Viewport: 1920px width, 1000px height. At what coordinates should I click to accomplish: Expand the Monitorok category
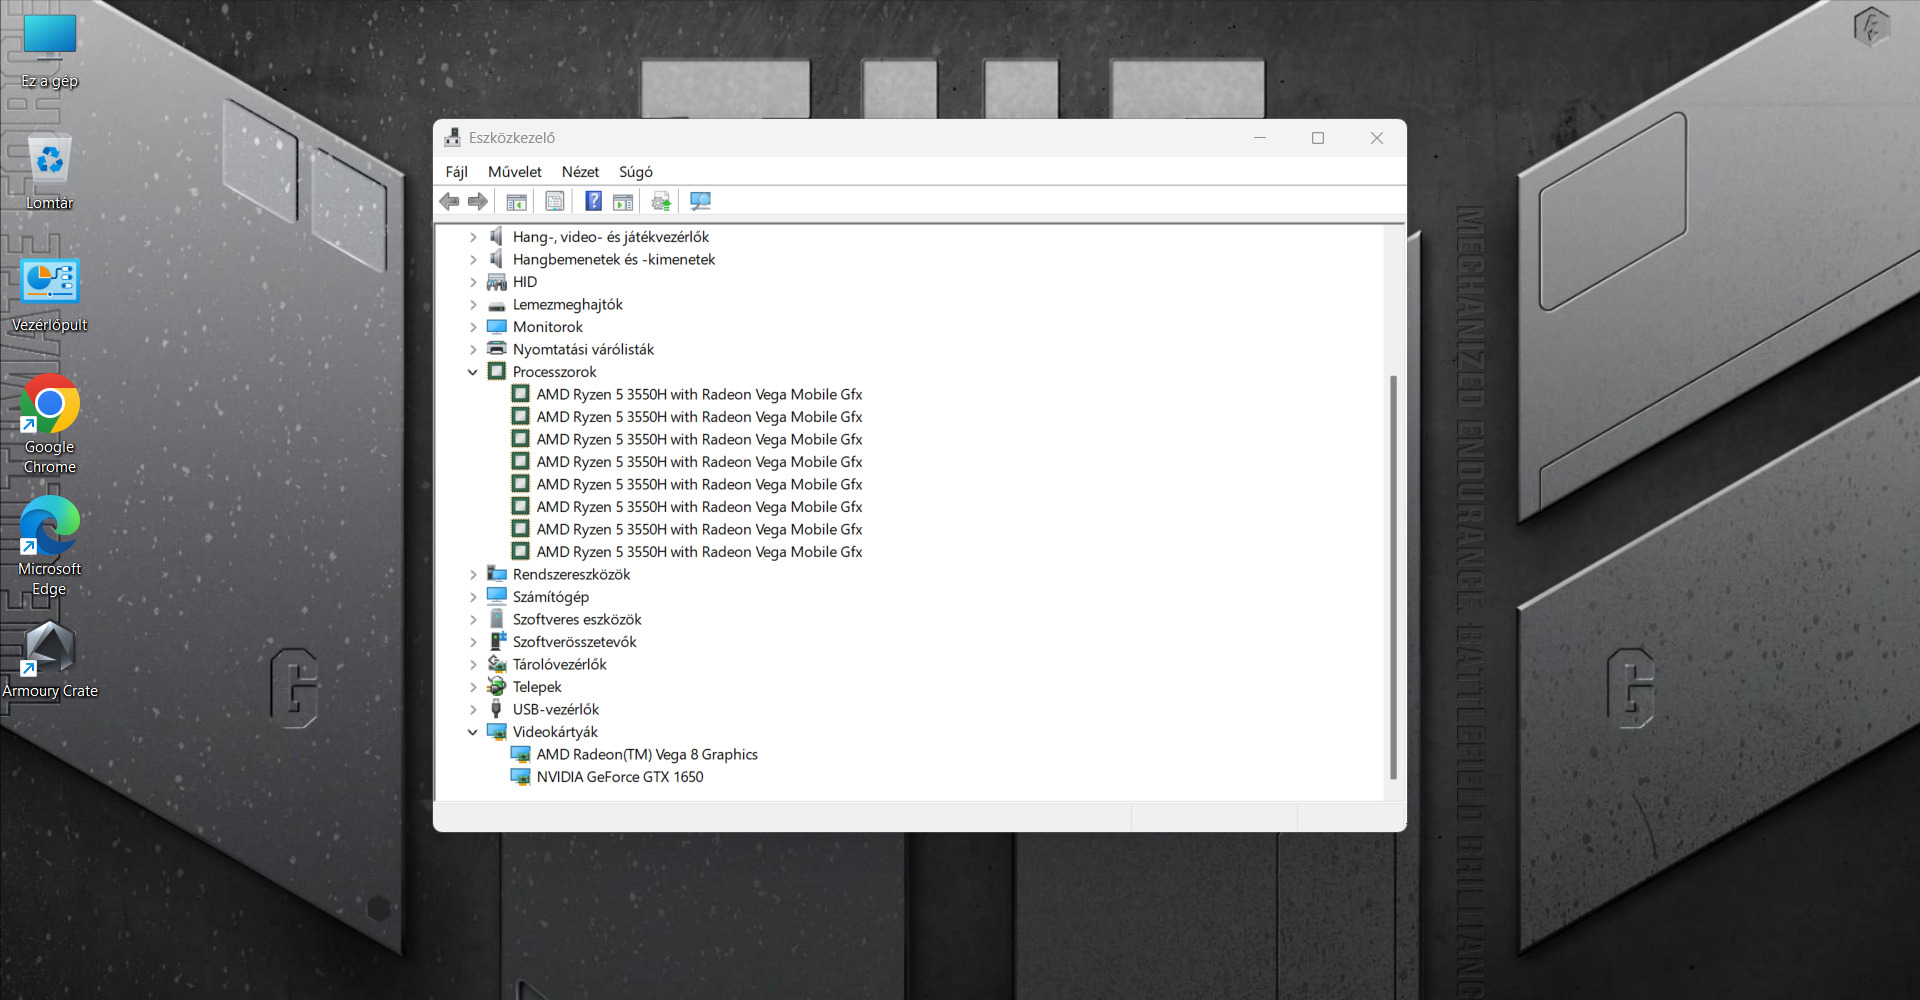point(473,327)
